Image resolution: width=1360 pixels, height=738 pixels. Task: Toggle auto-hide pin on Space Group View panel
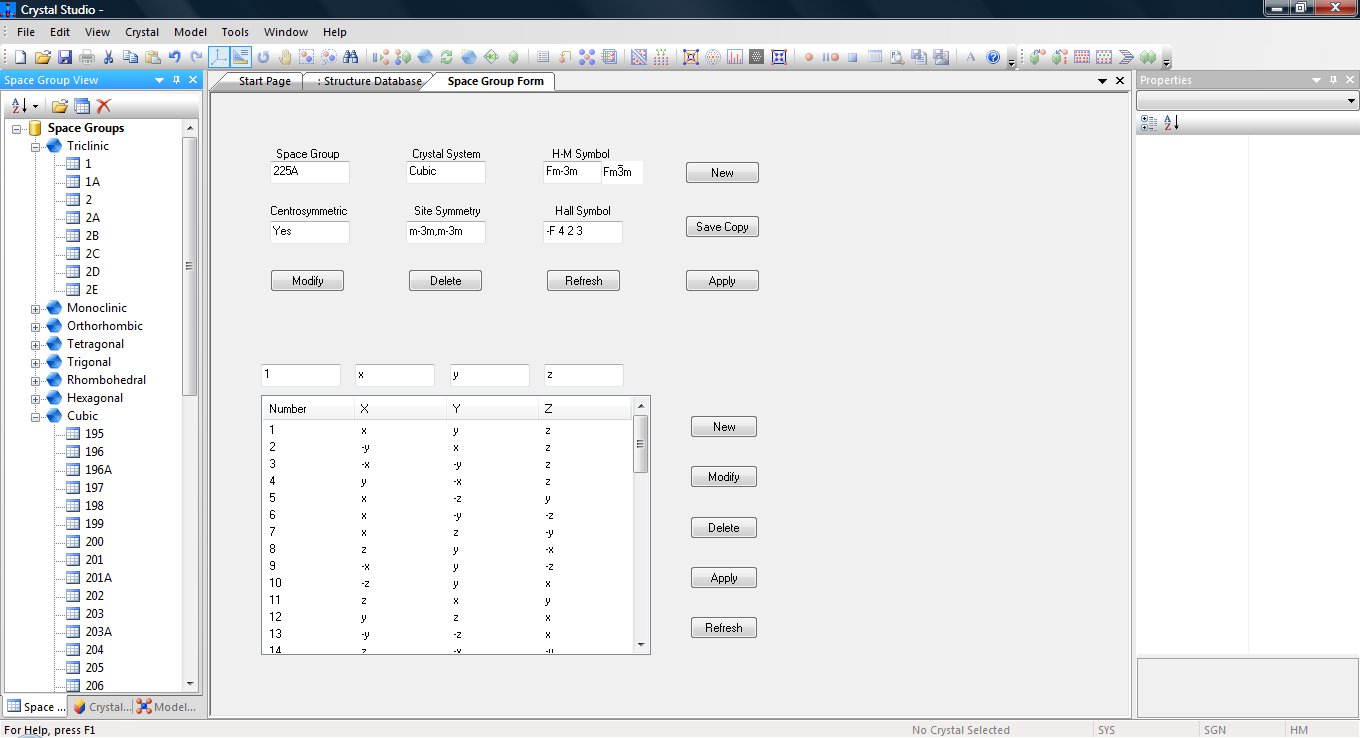pos(176,80)
